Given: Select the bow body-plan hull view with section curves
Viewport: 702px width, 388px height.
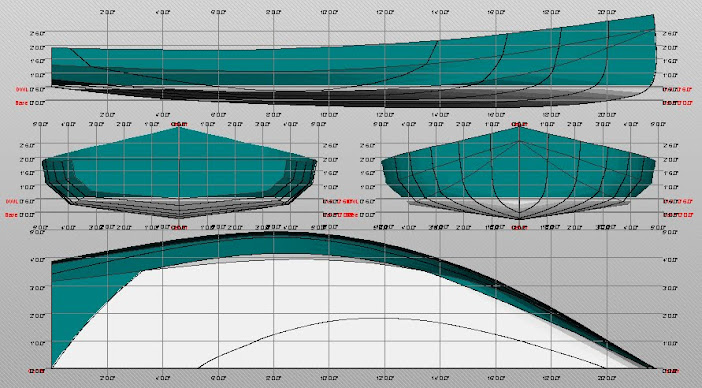Looking at the screenshot, I should [x=518, y=173].
